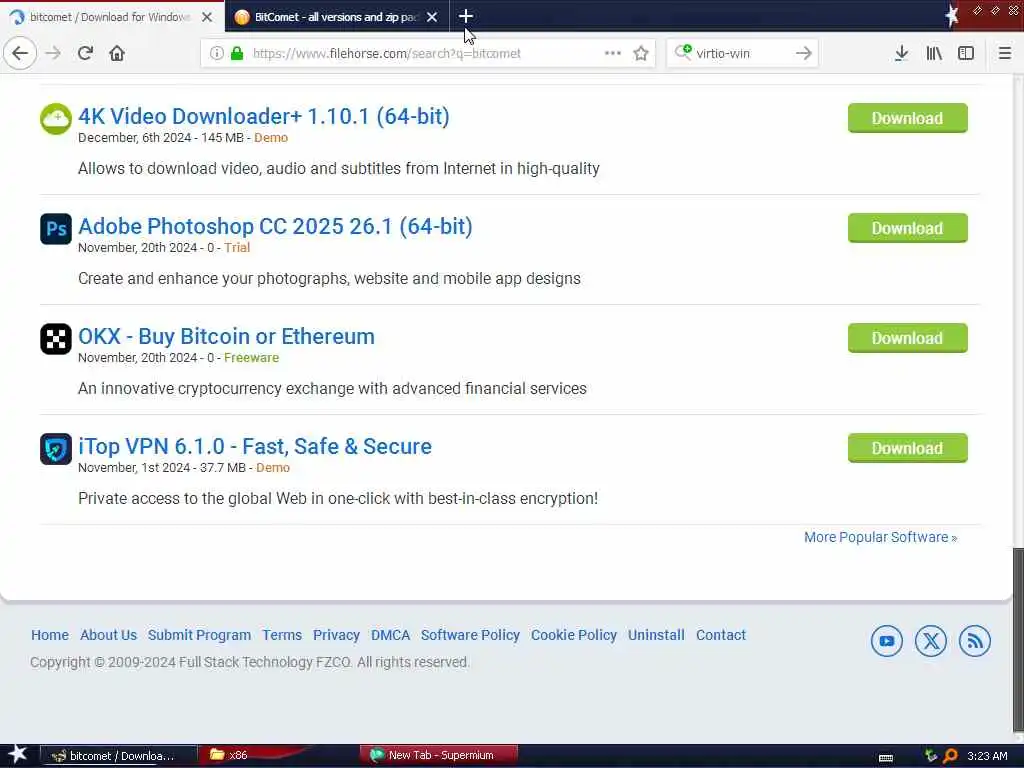Submit the virtio-win search arrow
Screen dimensions: 1024x768
tap(804, 53)
